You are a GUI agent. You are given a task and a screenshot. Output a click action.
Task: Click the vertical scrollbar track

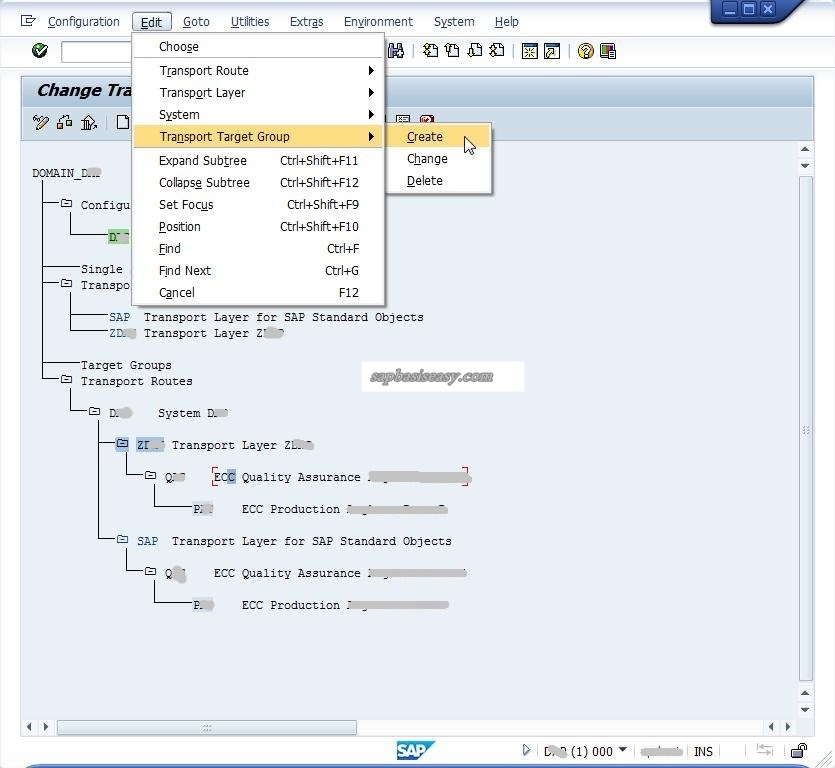tap(806, 429)
